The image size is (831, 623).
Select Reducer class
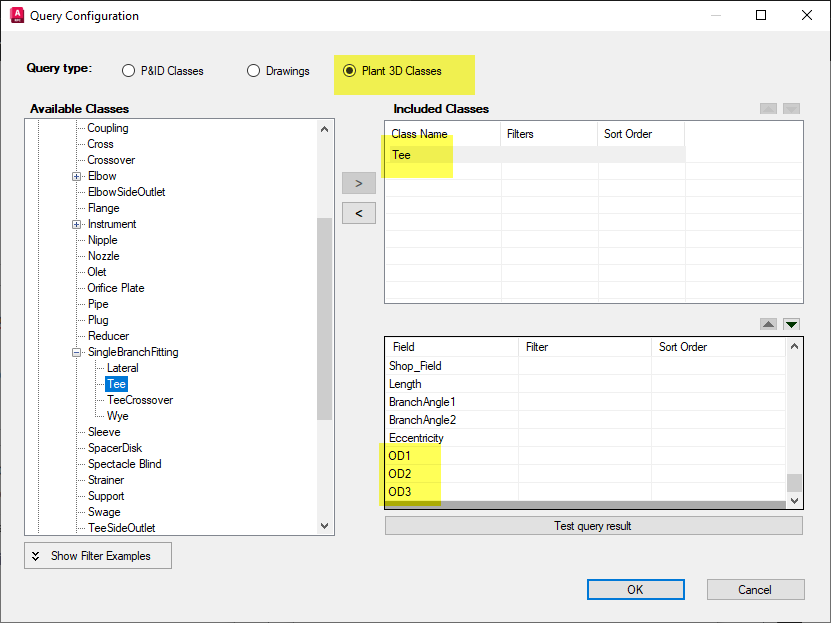(x=108, y=336)
